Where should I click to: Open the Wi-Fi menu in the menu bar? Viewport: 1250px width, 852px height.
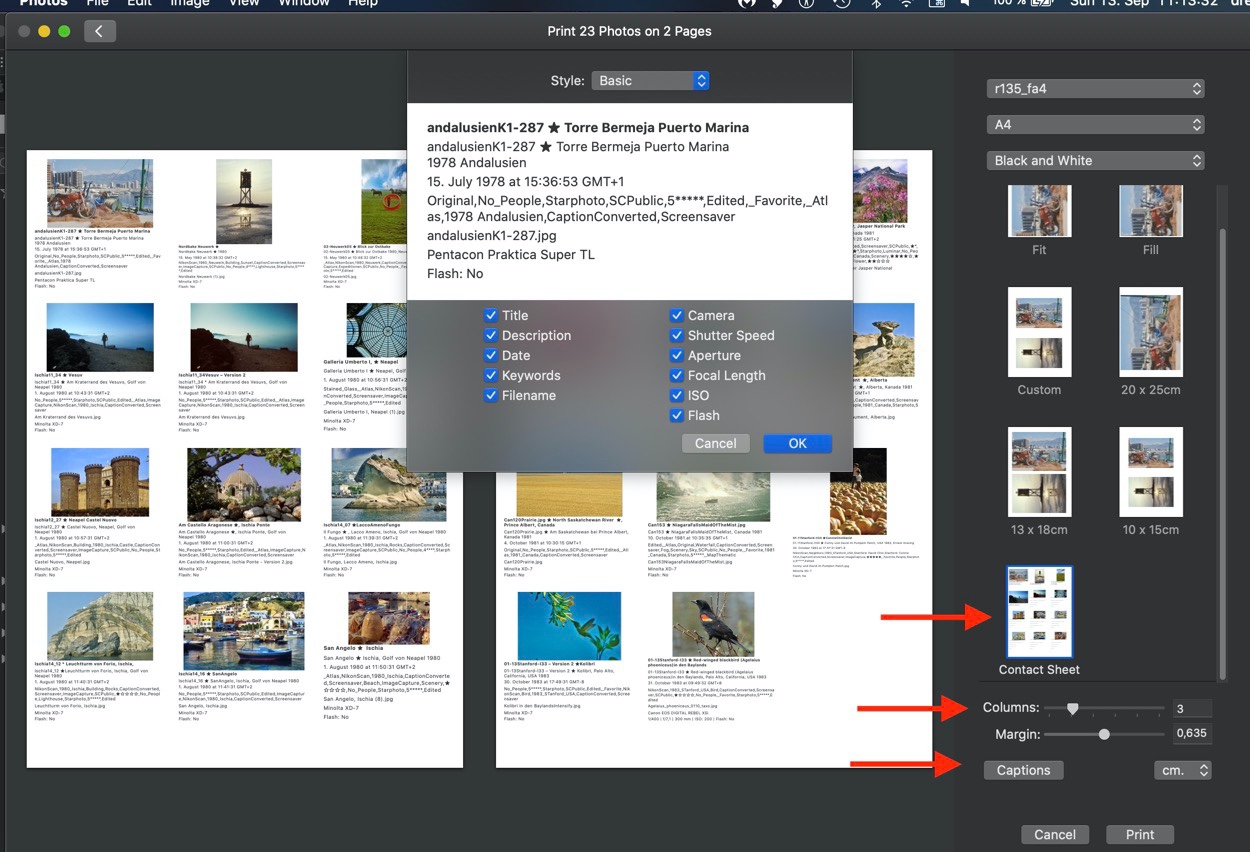905,4
